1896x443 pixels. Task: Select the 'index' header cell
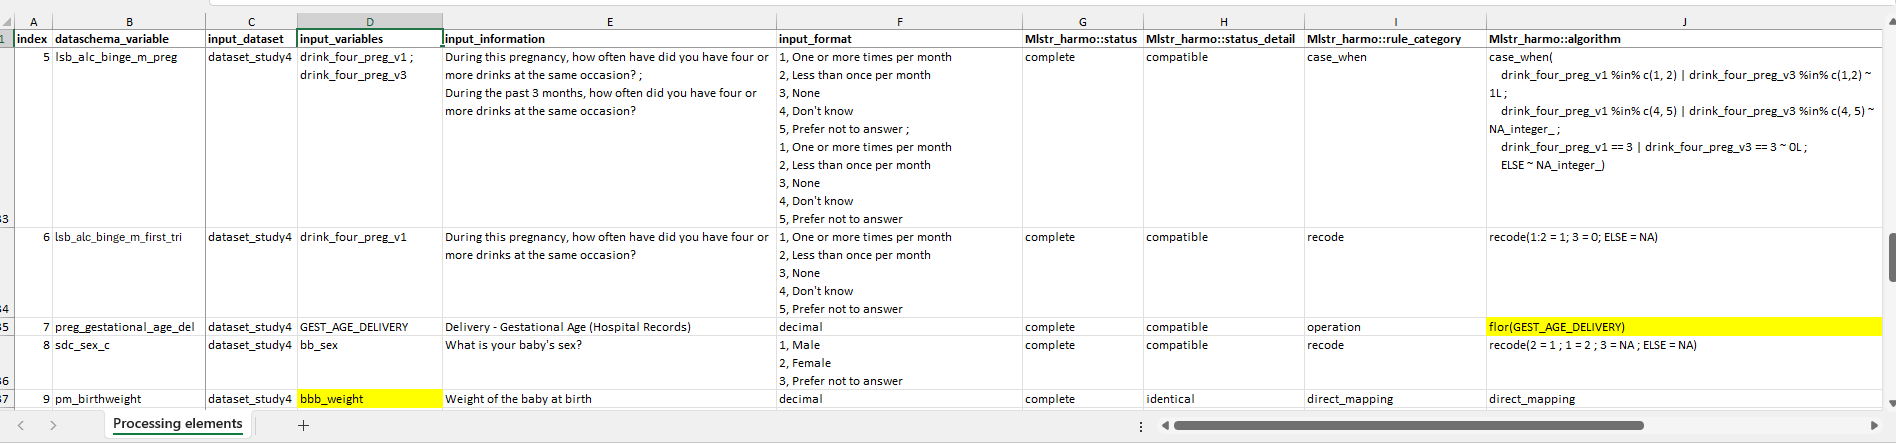(x=33, y=39)
